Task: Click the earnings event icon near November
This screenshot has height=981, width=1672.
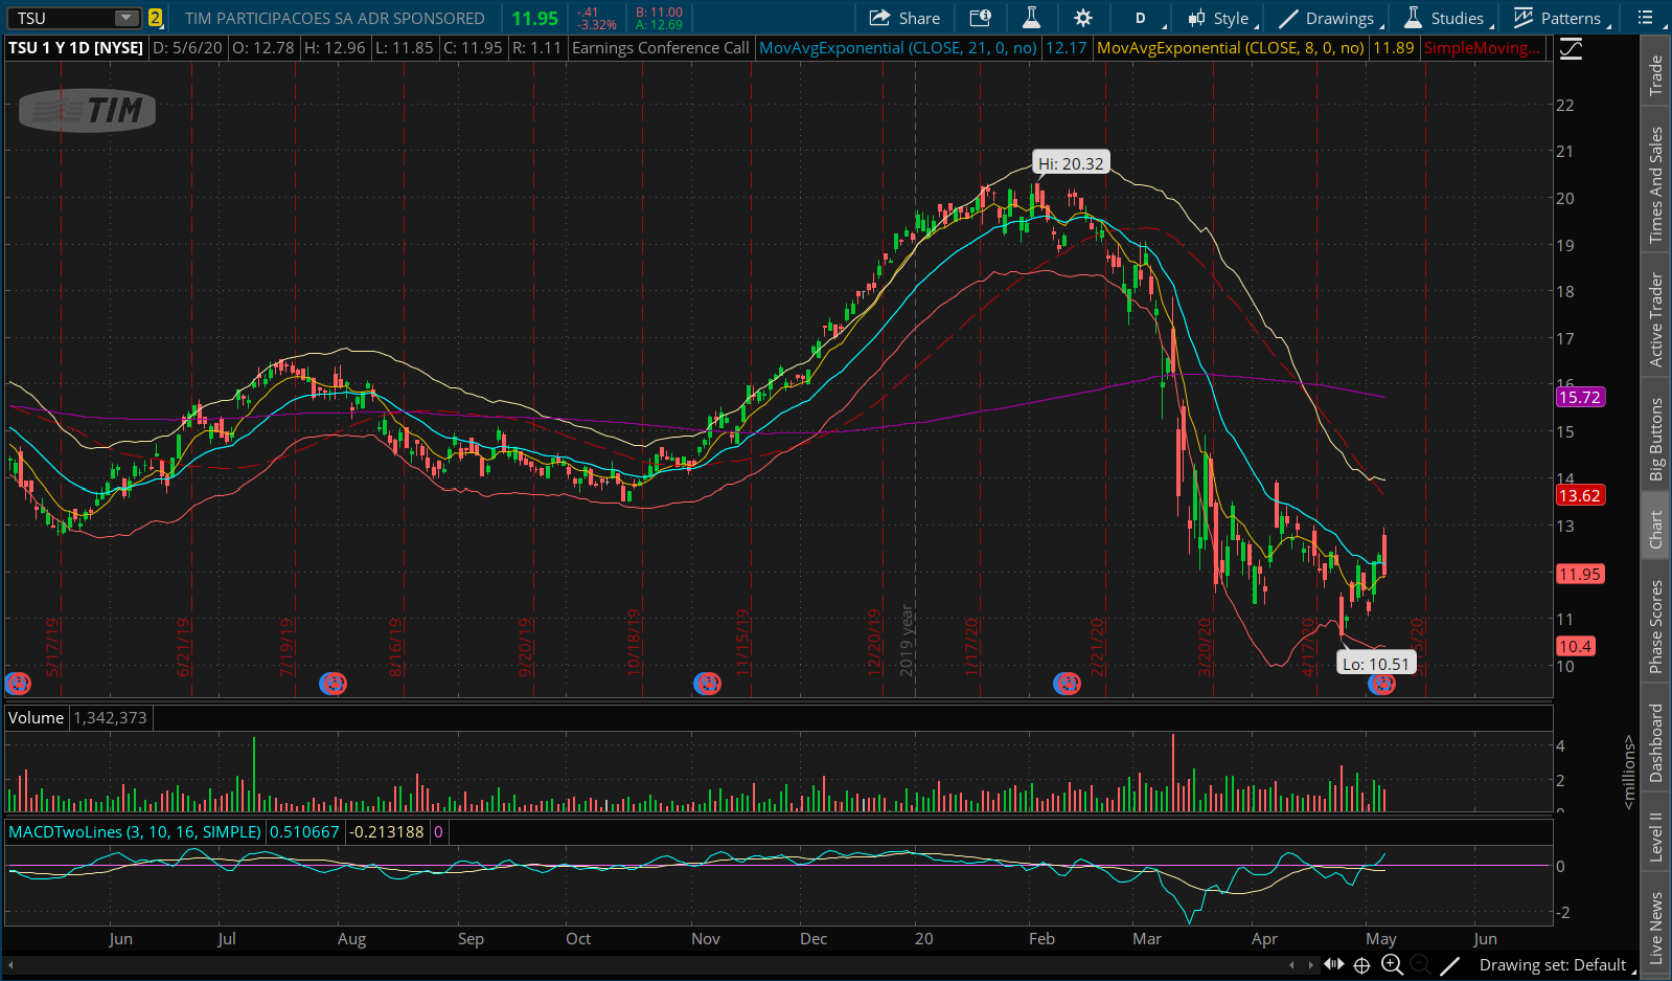Action: tap(707, 684)
